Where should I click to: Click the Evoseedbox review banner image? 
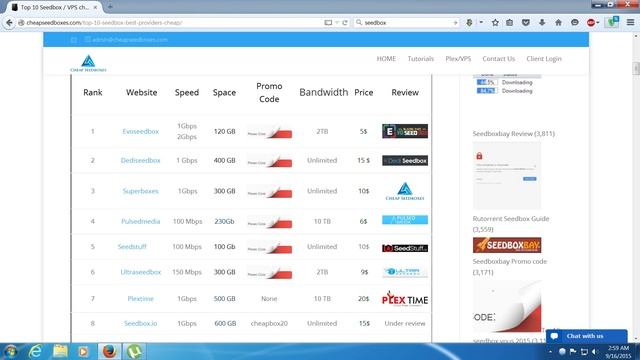click(405, 131)
